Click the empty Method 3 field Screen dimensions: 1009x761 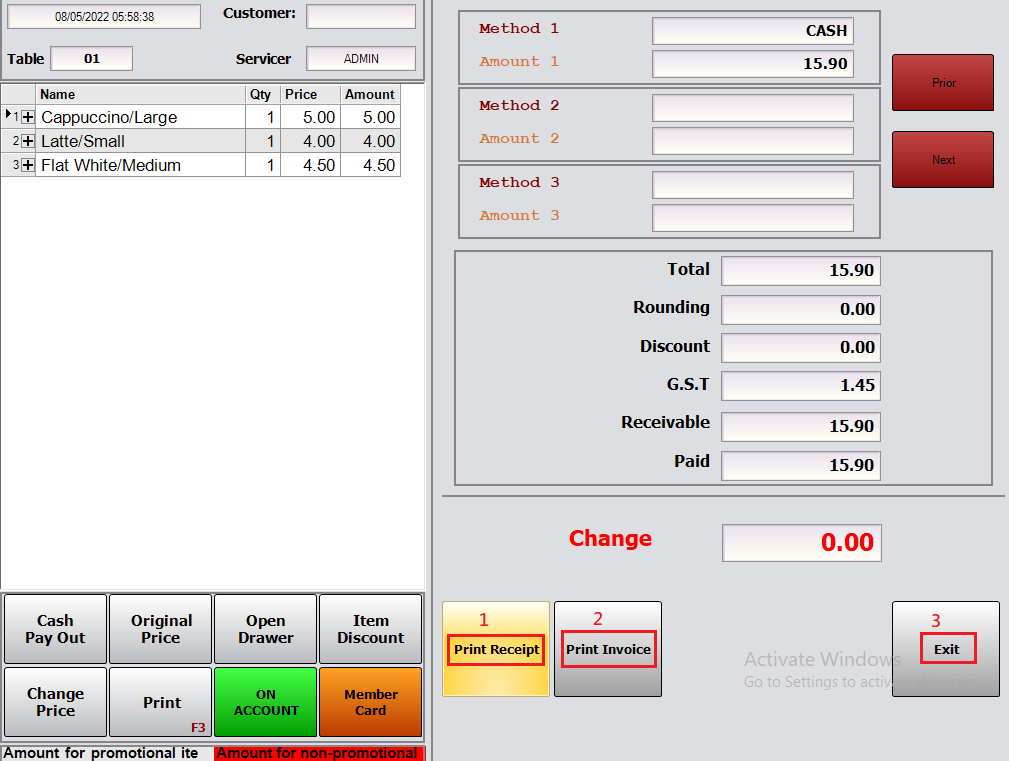[x=753, y=185]
